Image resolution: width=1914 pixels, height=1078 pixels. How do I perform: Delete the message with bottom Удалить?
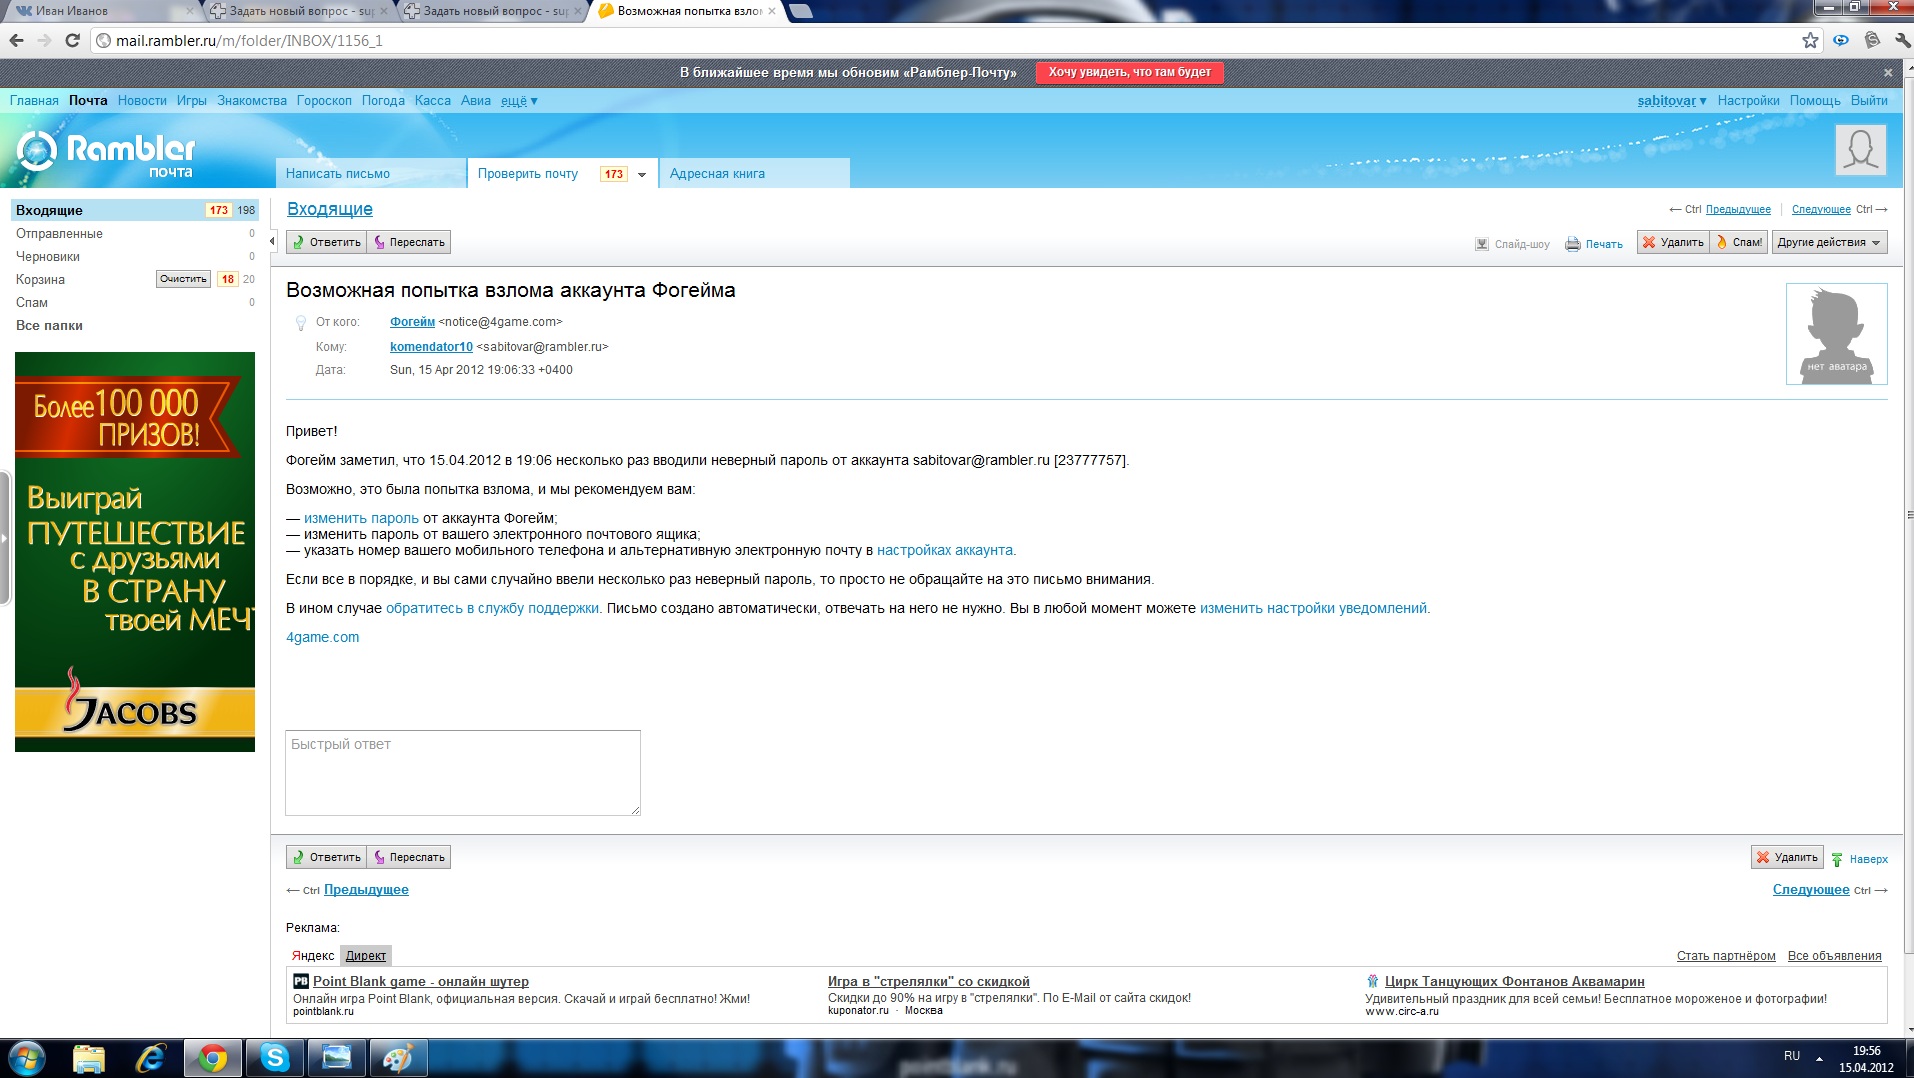[1787, 857]
